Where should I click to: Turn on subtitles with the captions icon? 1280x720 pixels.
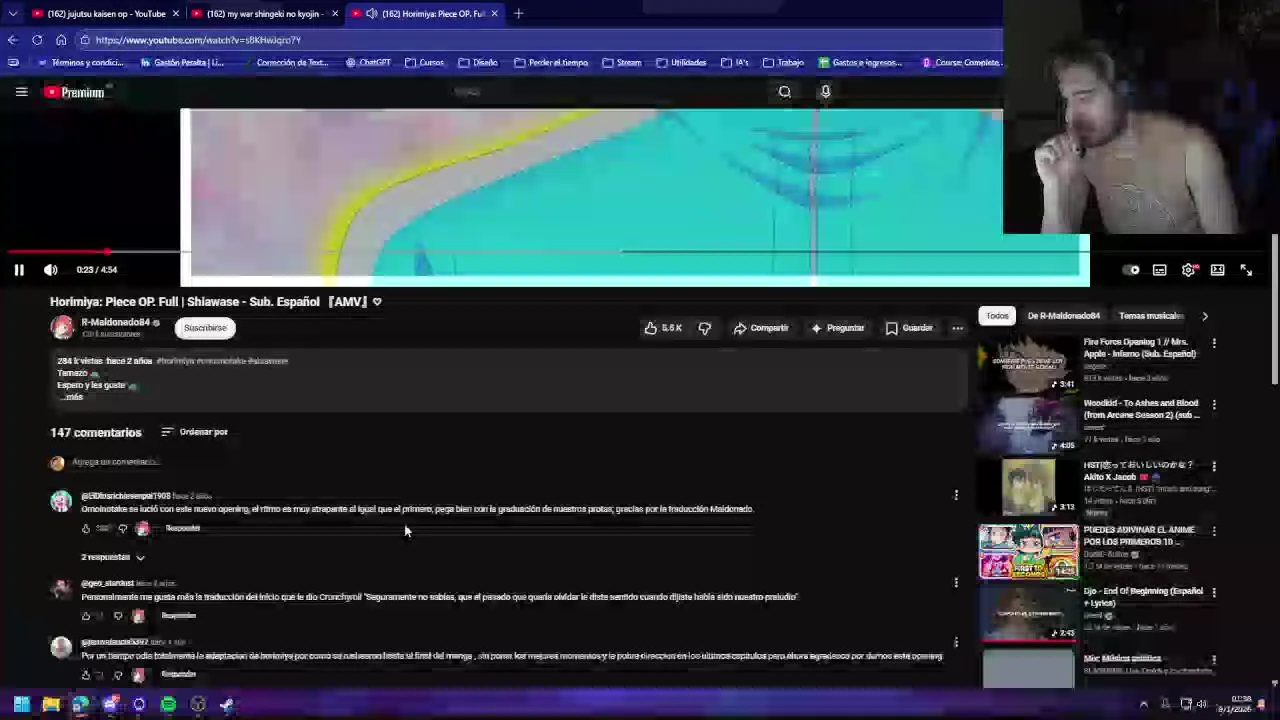(x=1159, y=269)
